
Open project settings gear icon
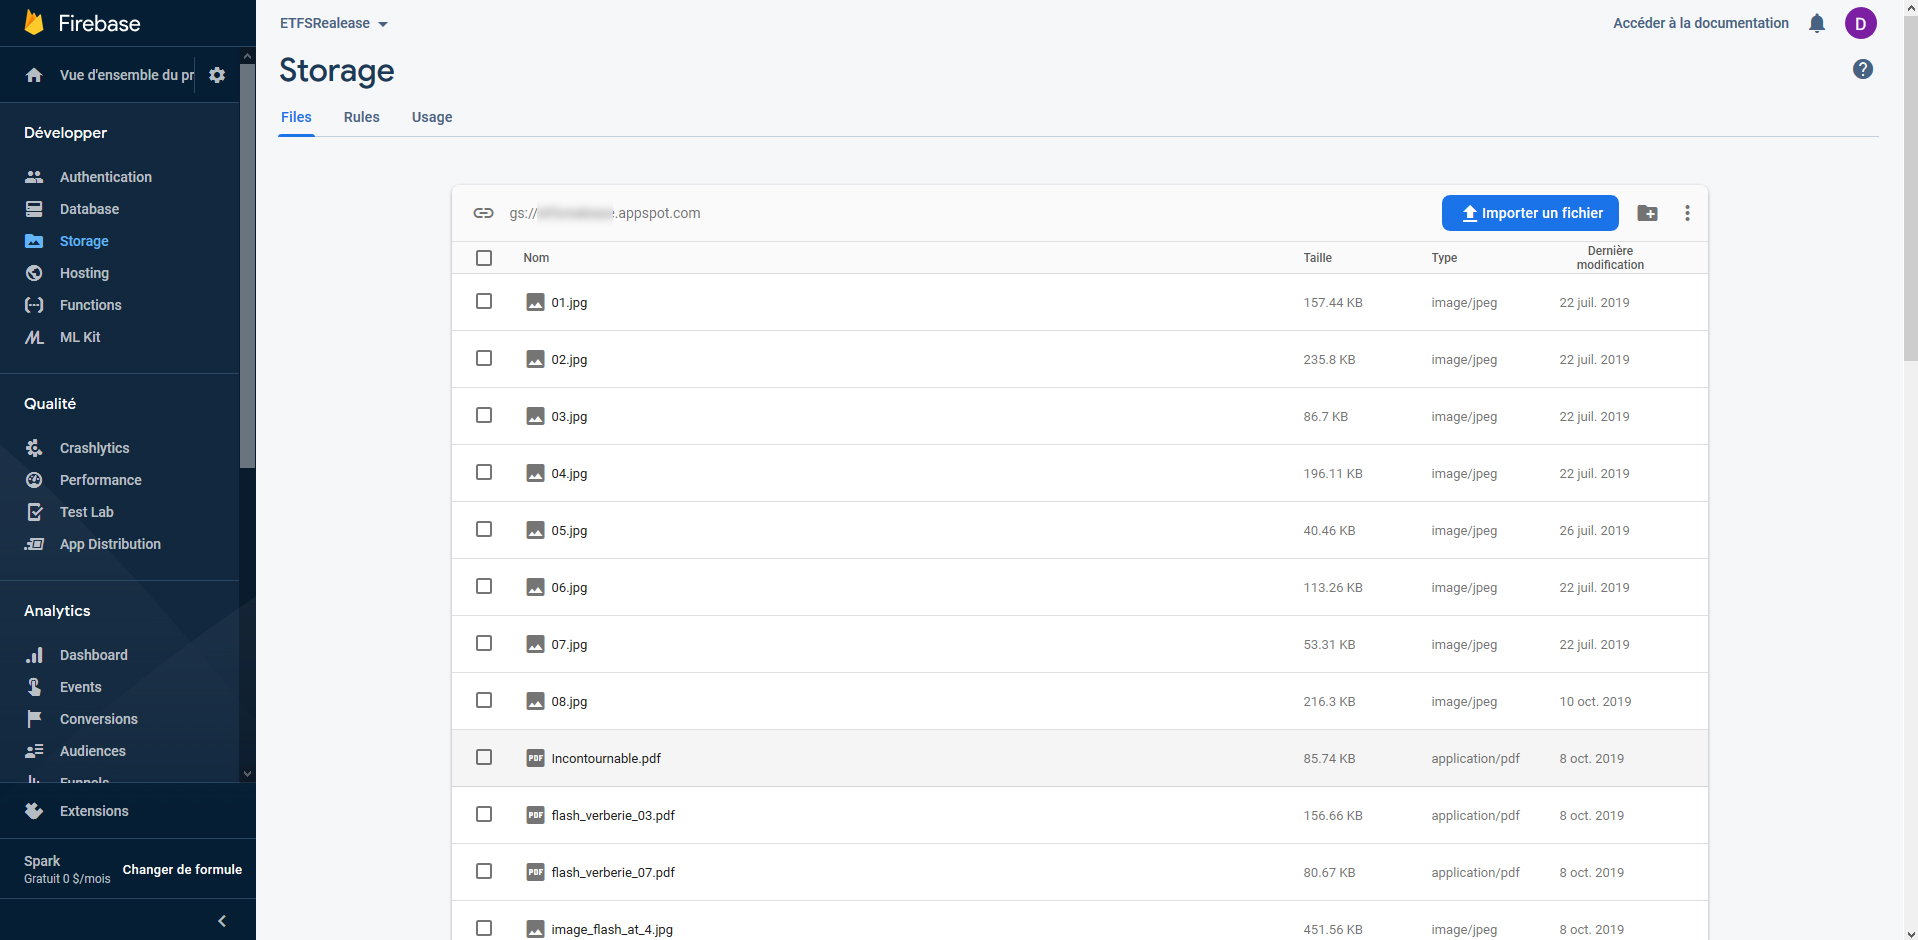217,75
